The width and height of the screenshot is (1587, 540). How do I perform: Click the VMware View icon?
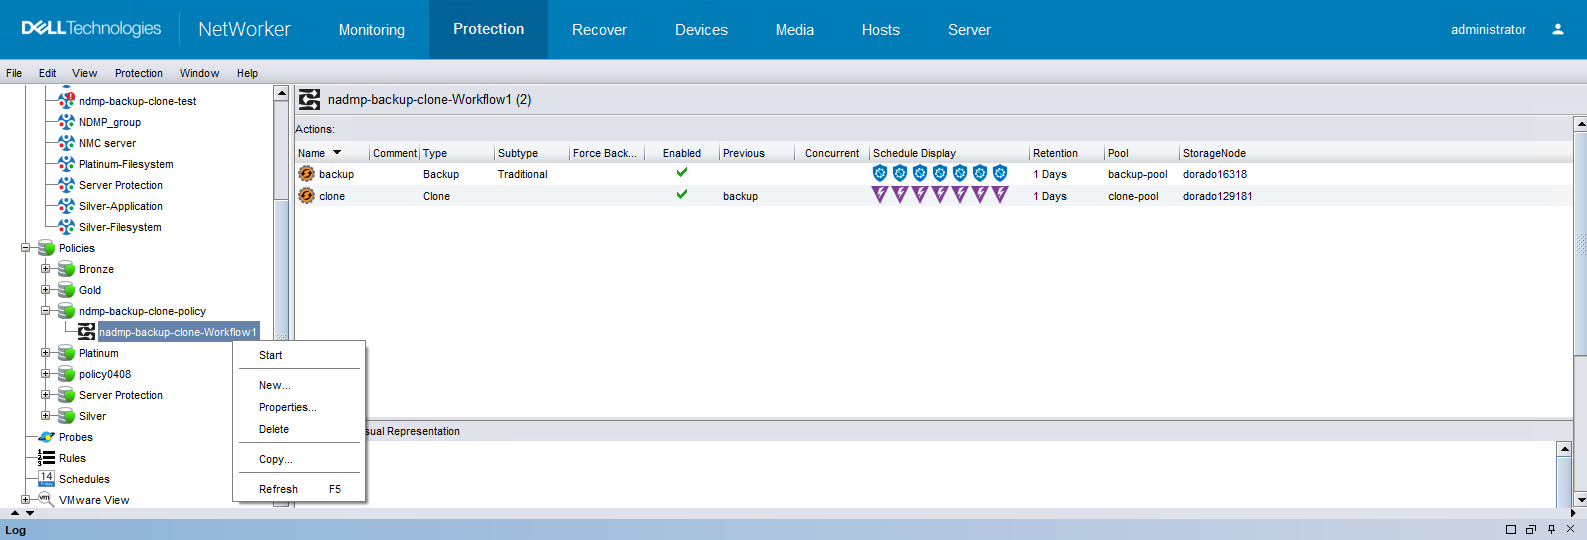44,498
